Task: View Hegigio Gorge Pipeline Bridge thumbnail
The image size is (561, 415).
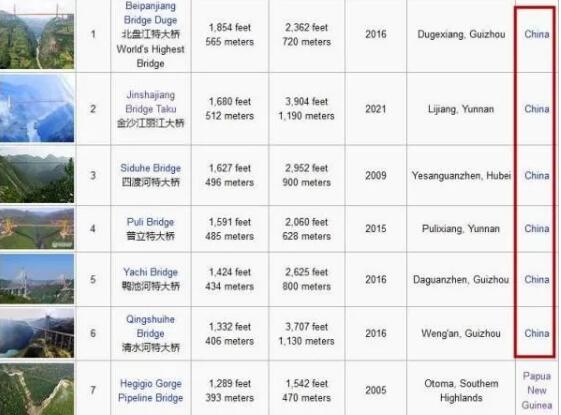Action: coord(37,389)
